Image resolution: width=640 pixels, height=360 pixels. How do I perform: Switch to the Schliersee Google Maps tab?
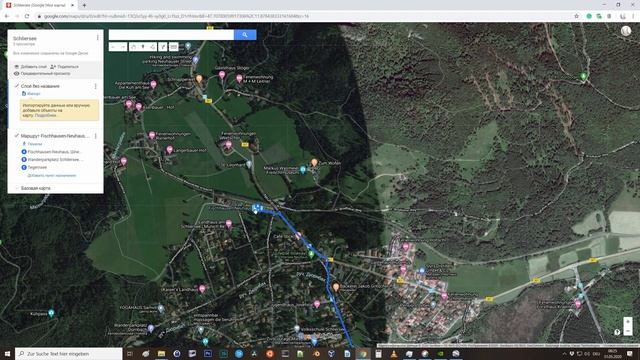(39, 5)
